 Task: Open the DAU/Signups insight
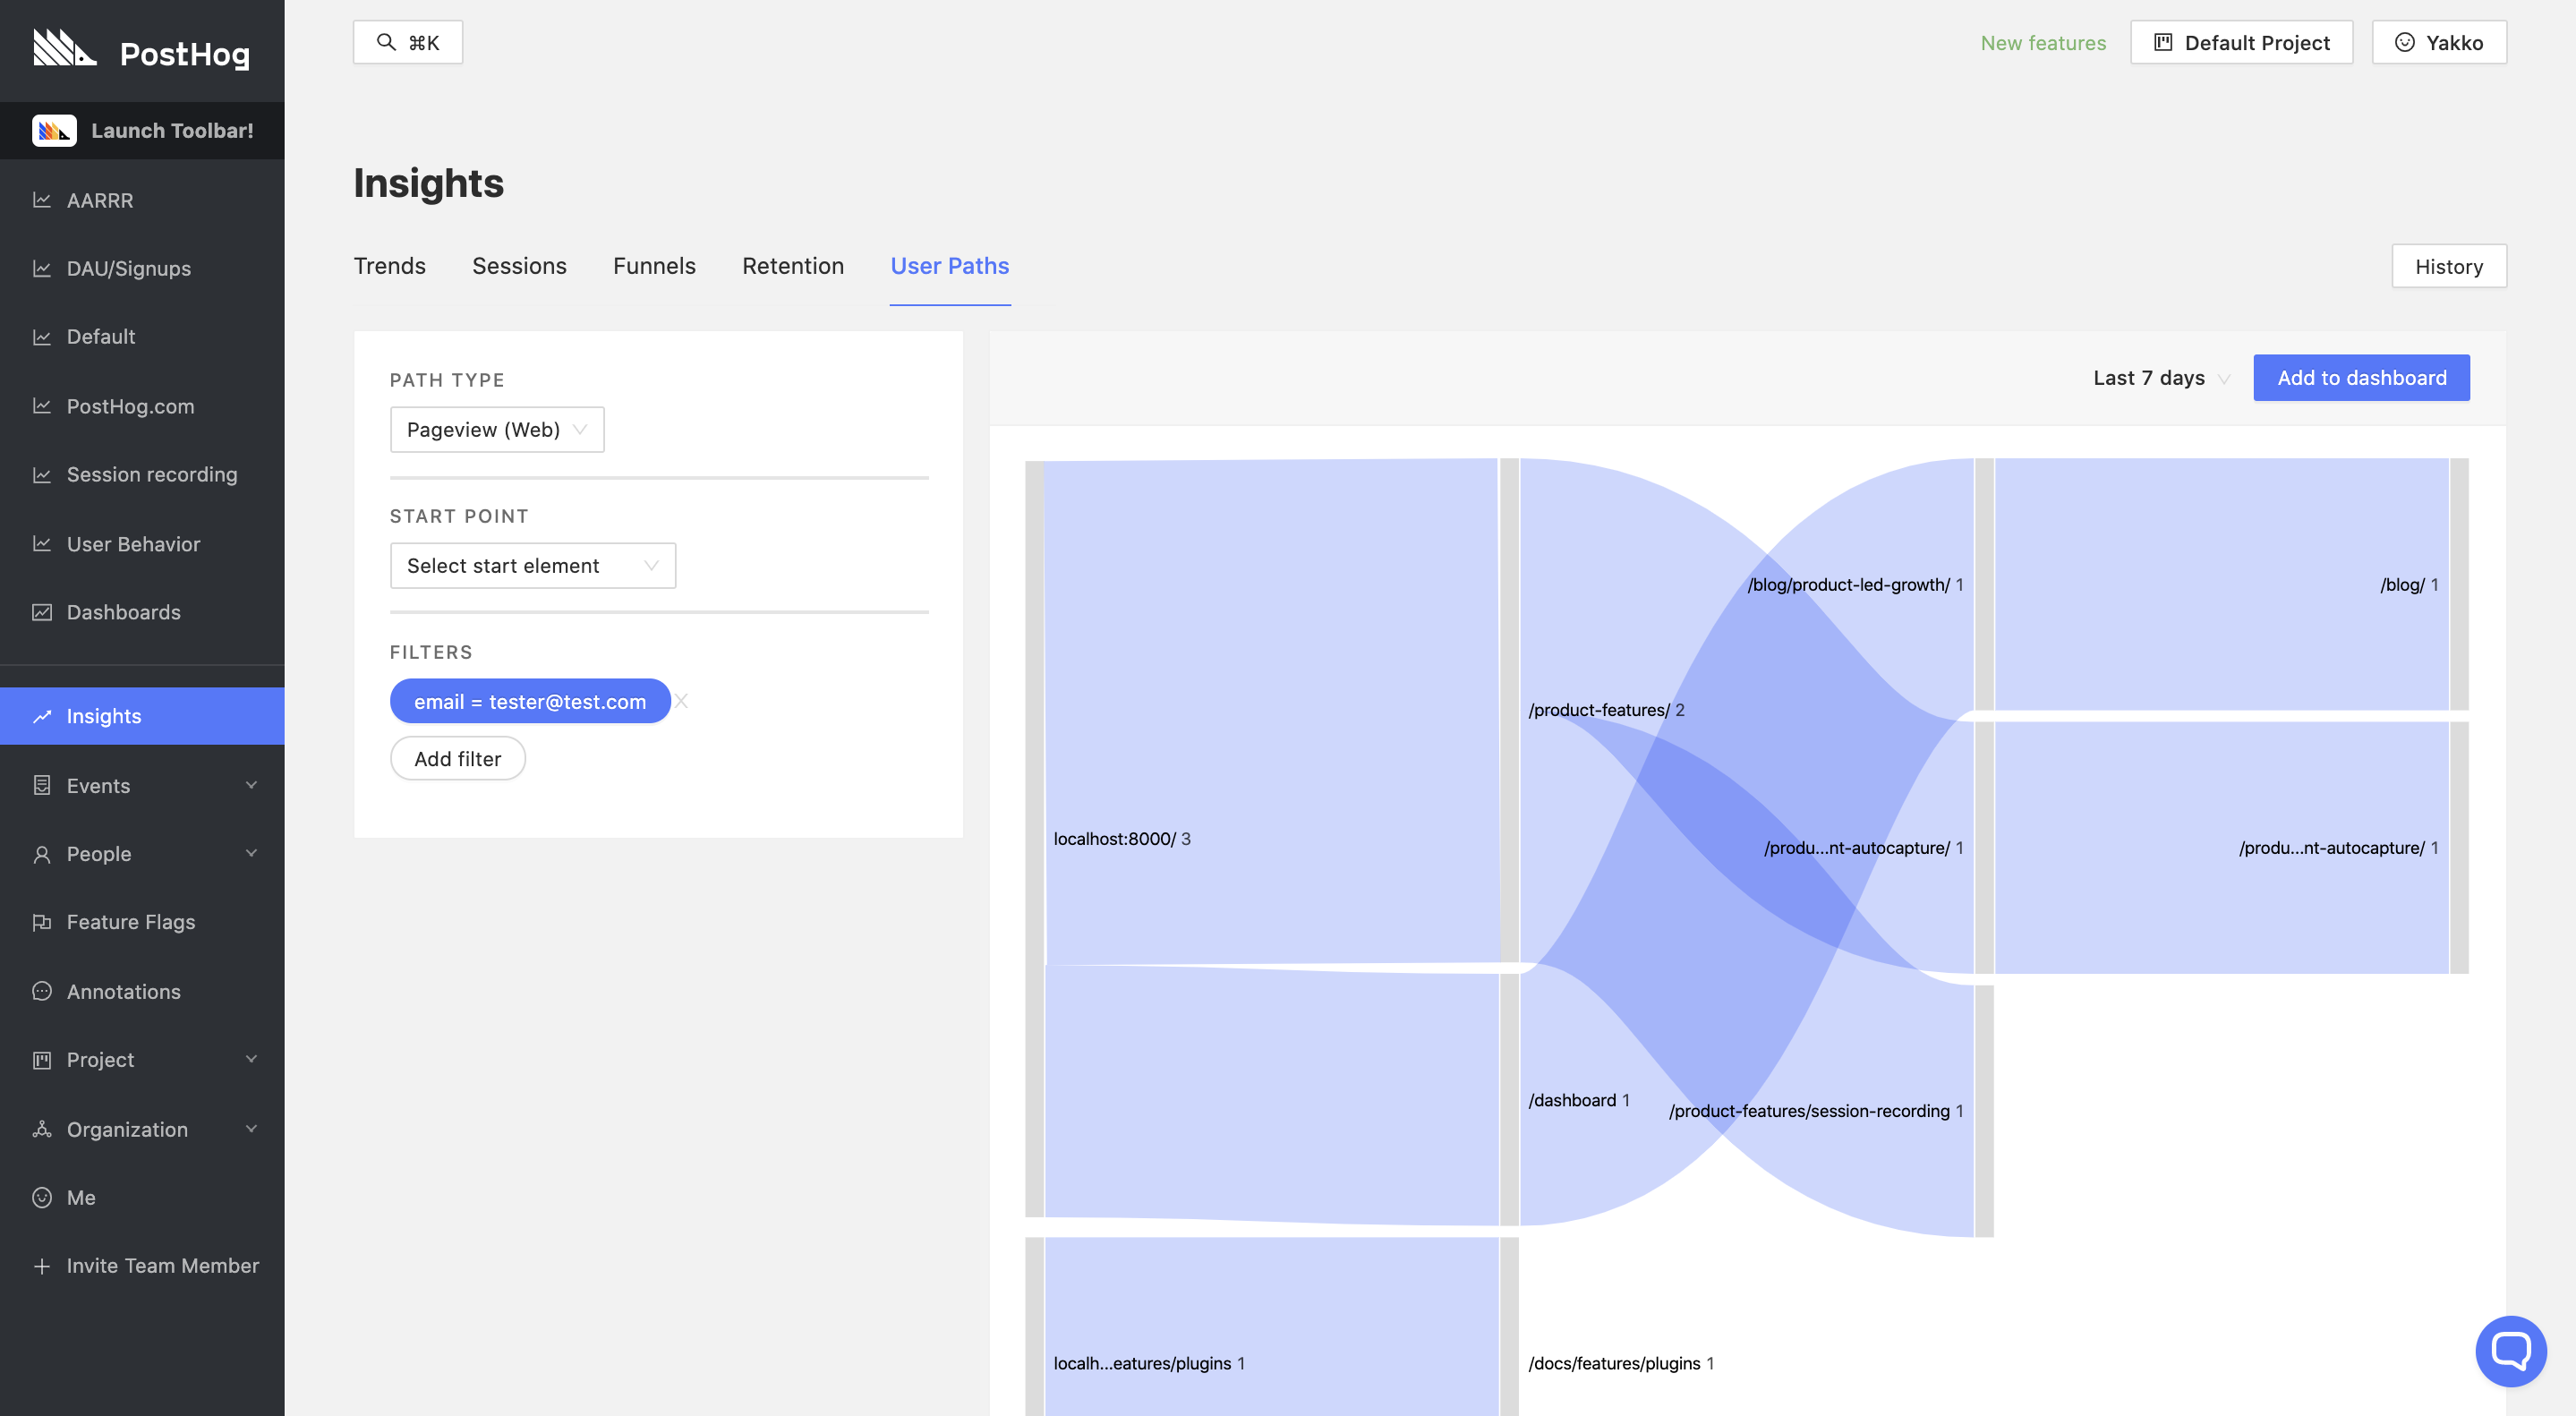click(128, 268)
